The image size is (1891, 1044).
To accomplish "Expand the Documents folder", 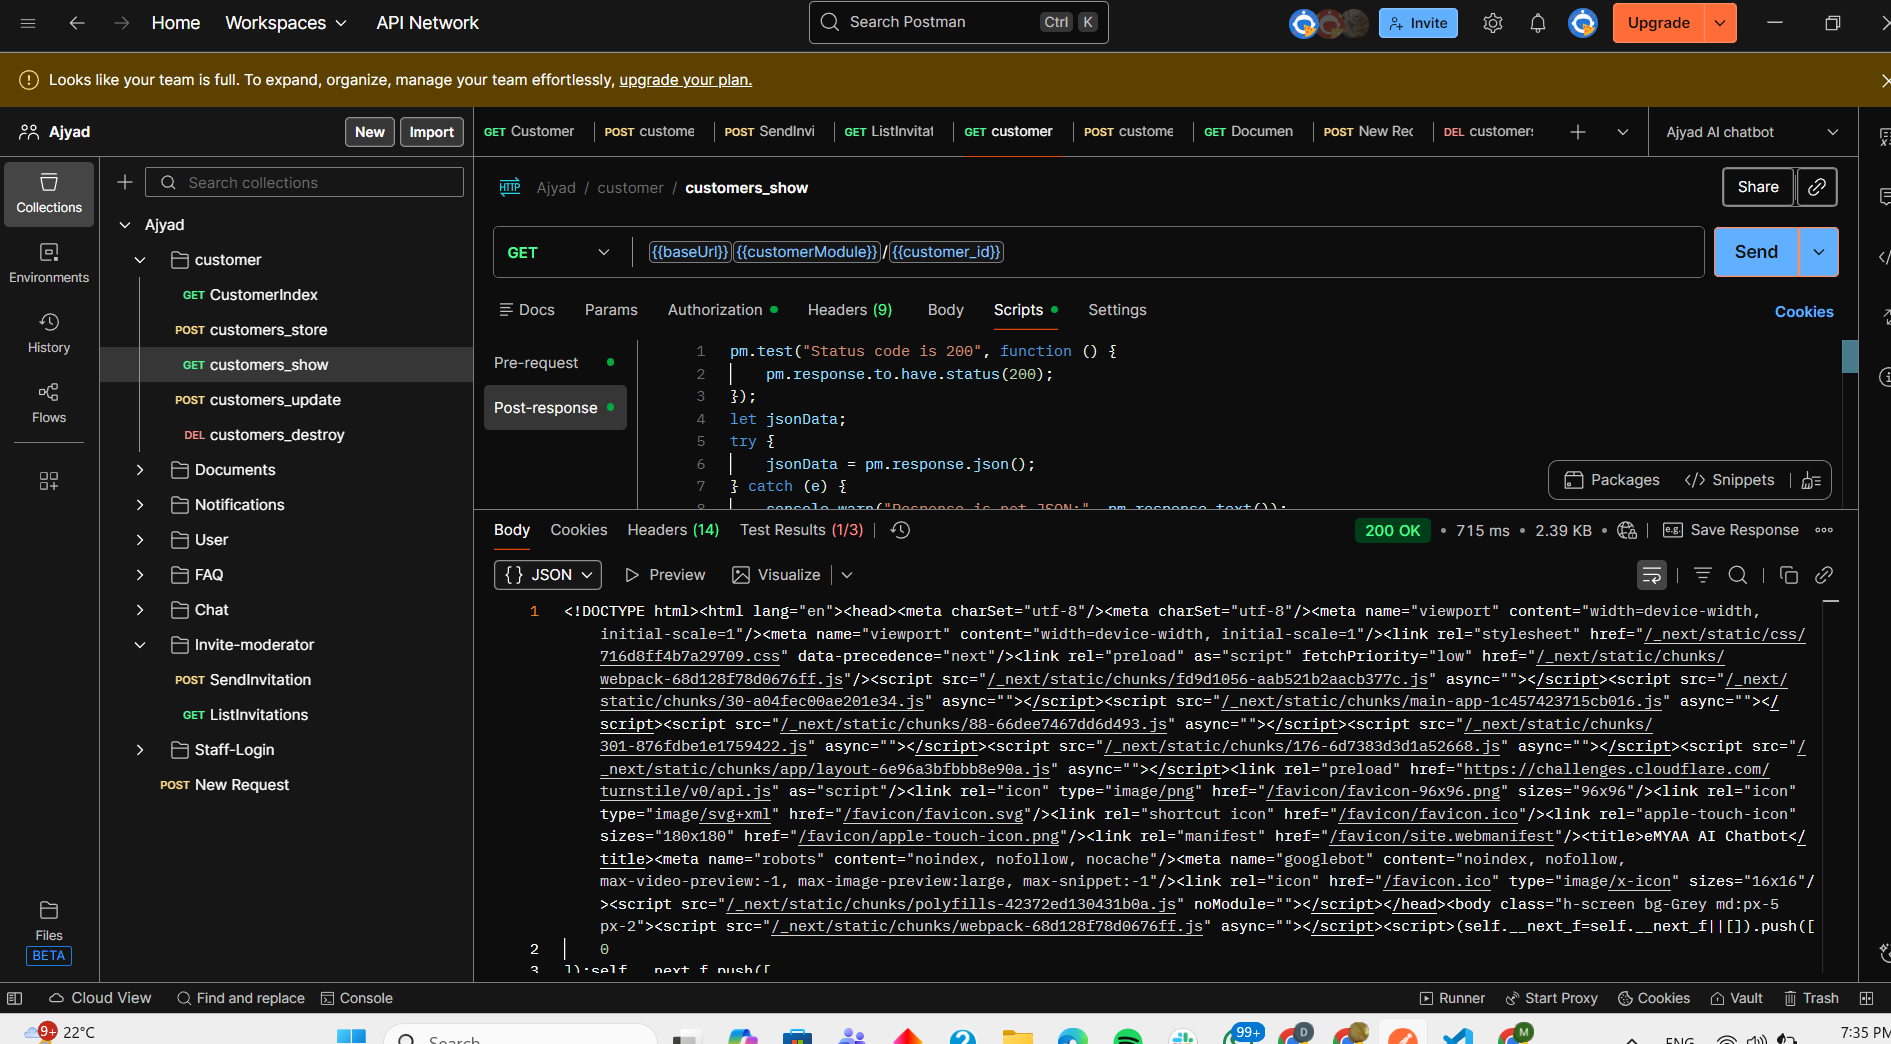I will 140,470.
